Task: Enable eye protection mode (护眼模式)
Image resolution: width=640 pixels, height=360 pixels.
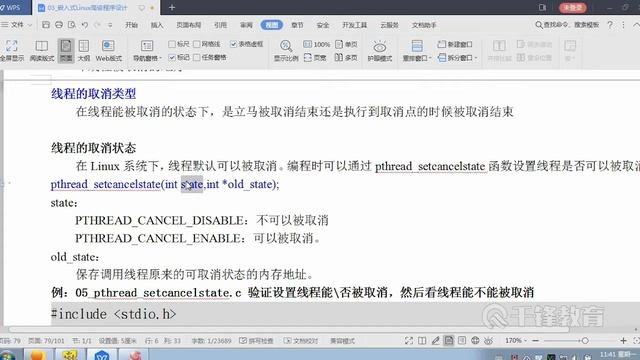Action: click(x=380, y=51)
